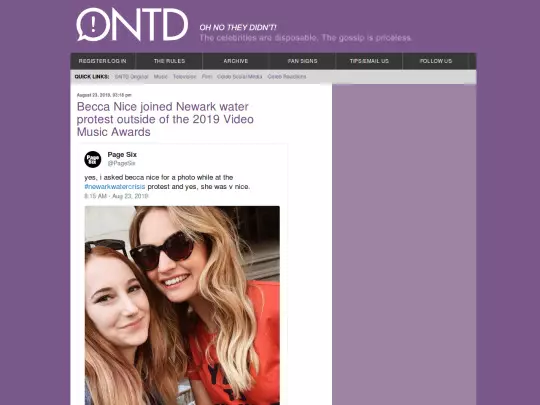
Task: Go to the Archive section
Action: 236,61
